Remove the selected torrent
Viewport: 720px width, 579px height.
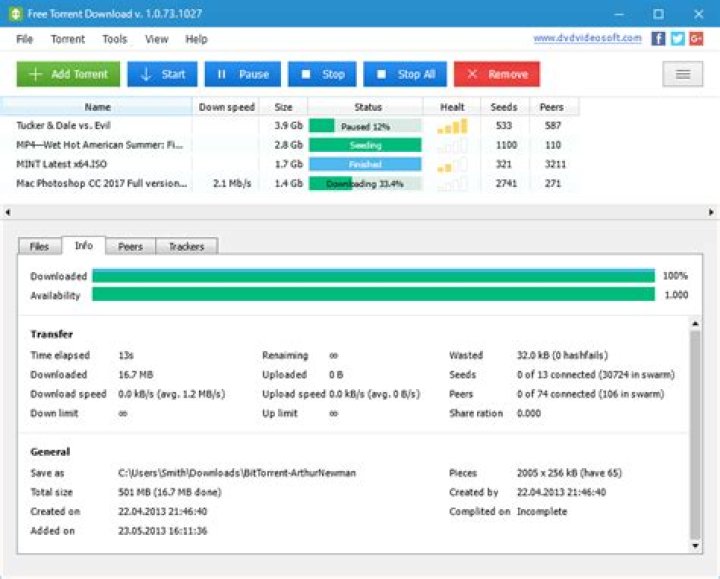(x=497, y=74)
